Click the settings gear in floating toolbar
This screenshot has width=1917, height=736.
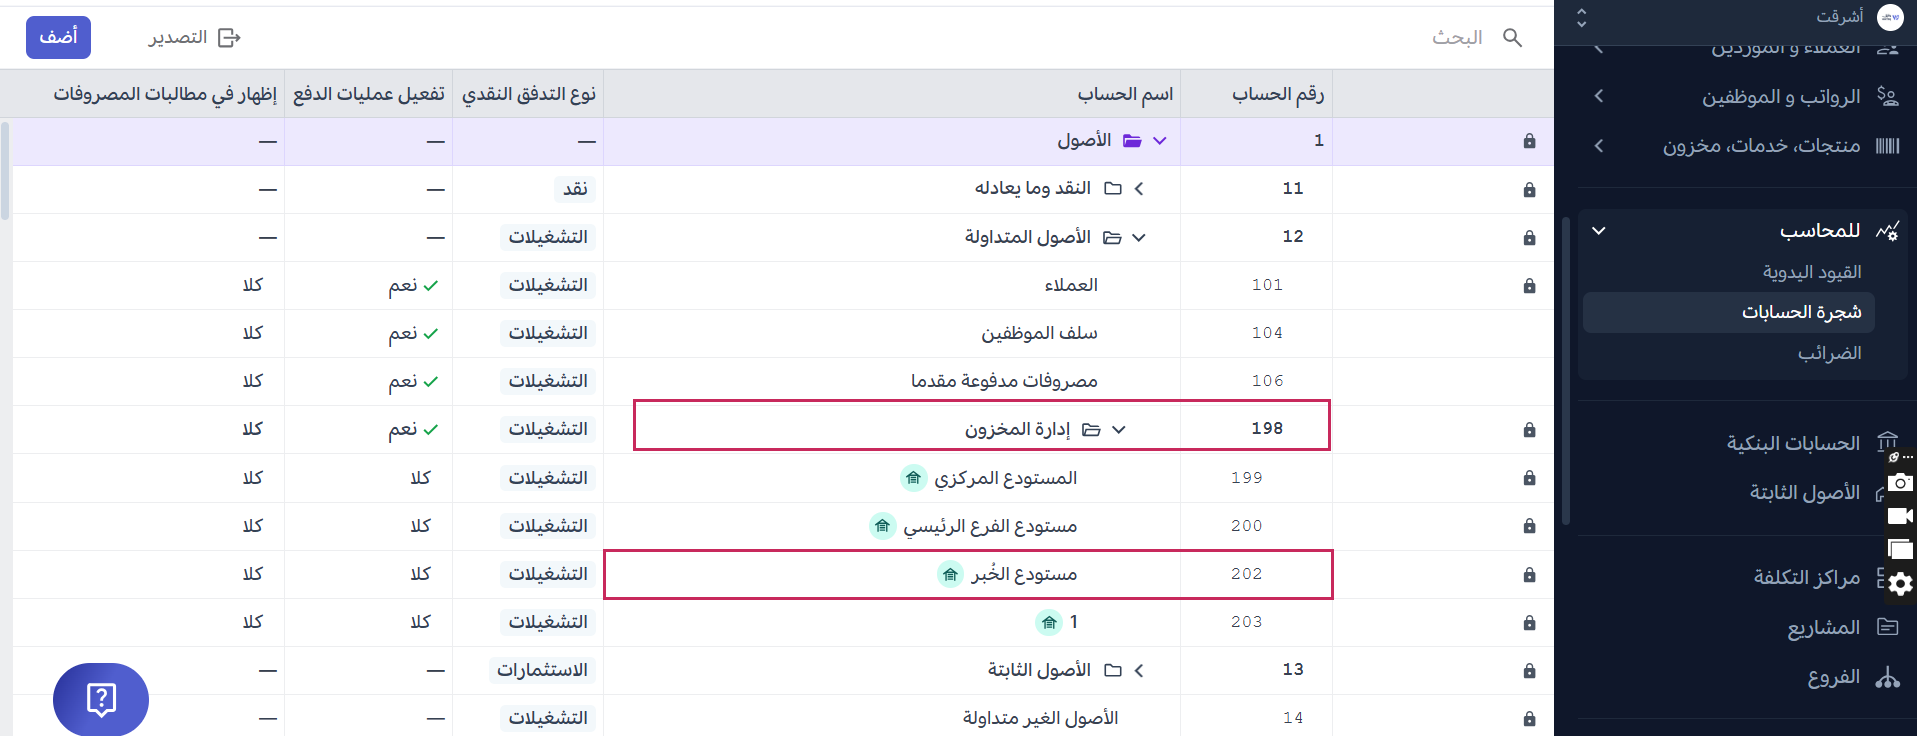coord(1900,584)
